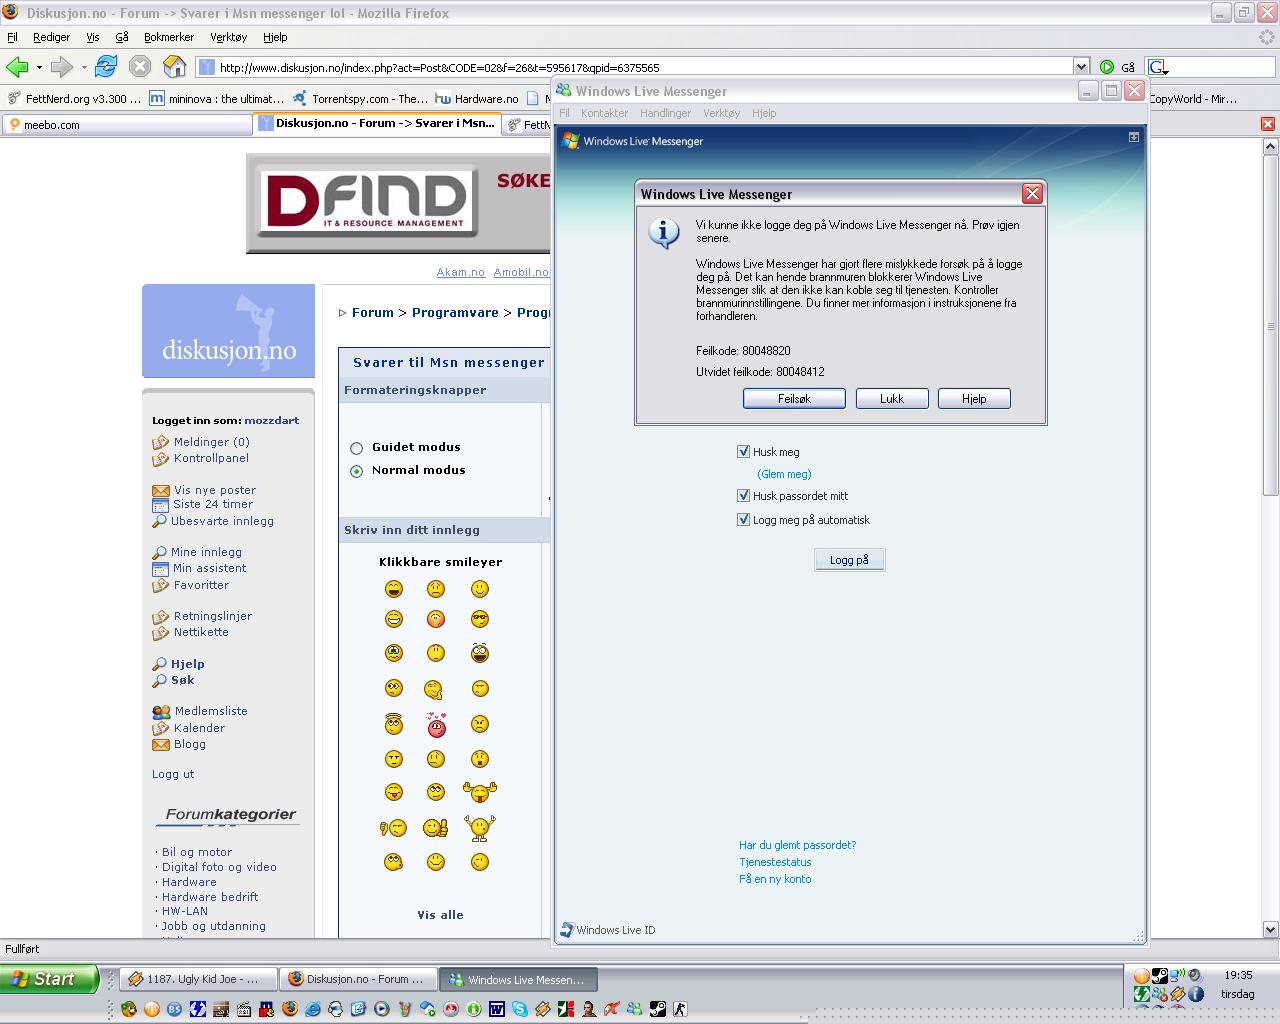Viewport: 1280px width, 1024px height.
Task: Insert the thumbs-up smiley
Action: (x=435, y=828)
